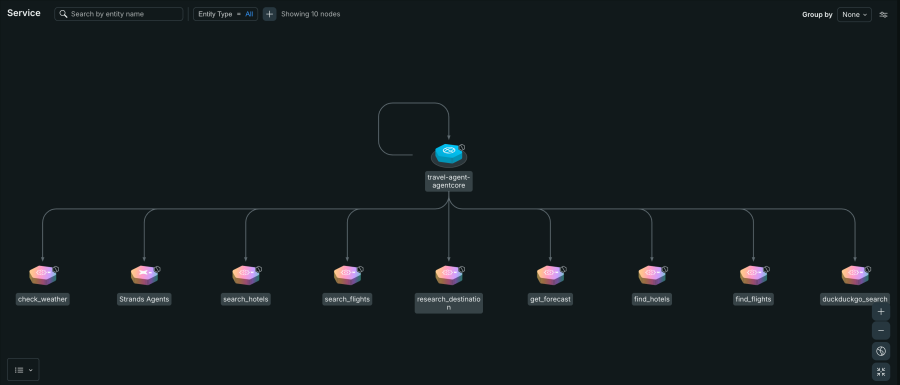This screenshot has width=900, height=385.
Task: Add a new filter with the plus button
Action: click(269, 14)
